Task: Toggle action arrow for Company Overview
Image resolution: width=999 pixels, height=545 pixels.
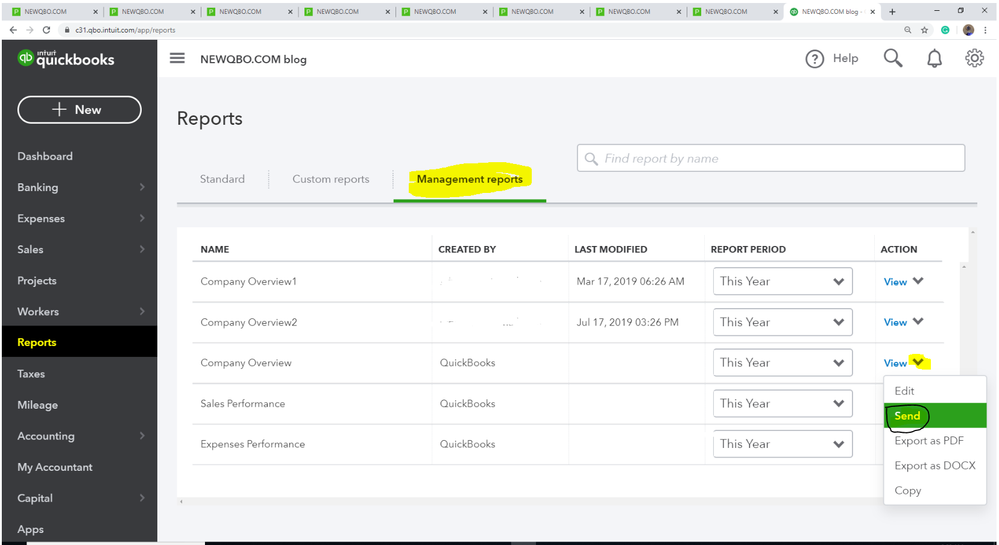Action: pyautogui.click(x=918, y=362)
